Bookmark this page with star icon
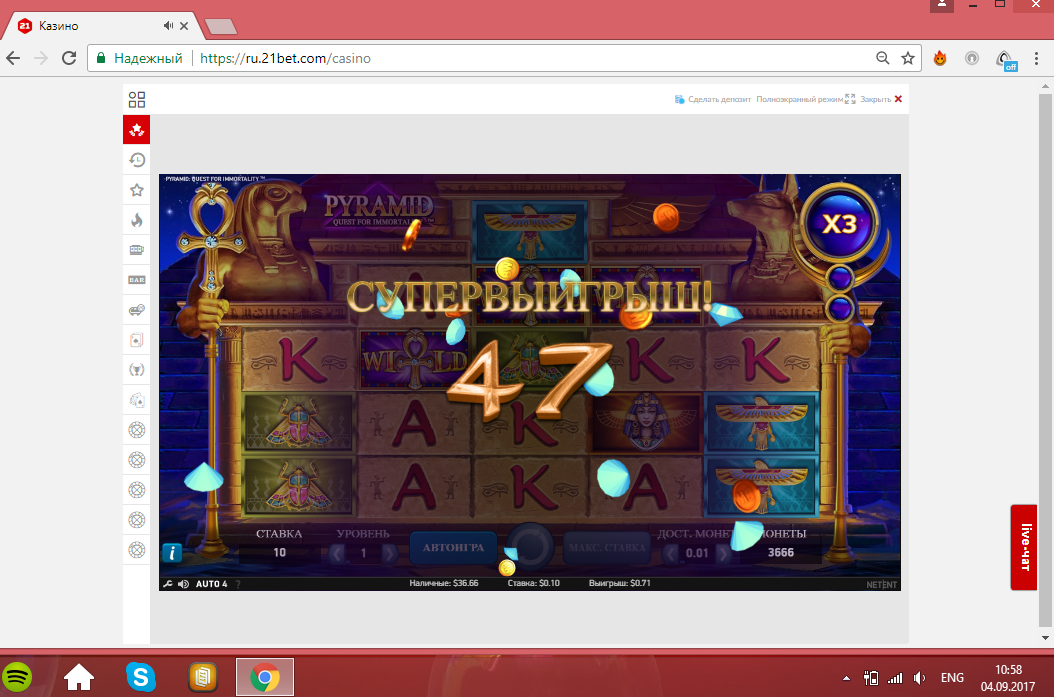1054x697 pixels. tap(908, 58)
